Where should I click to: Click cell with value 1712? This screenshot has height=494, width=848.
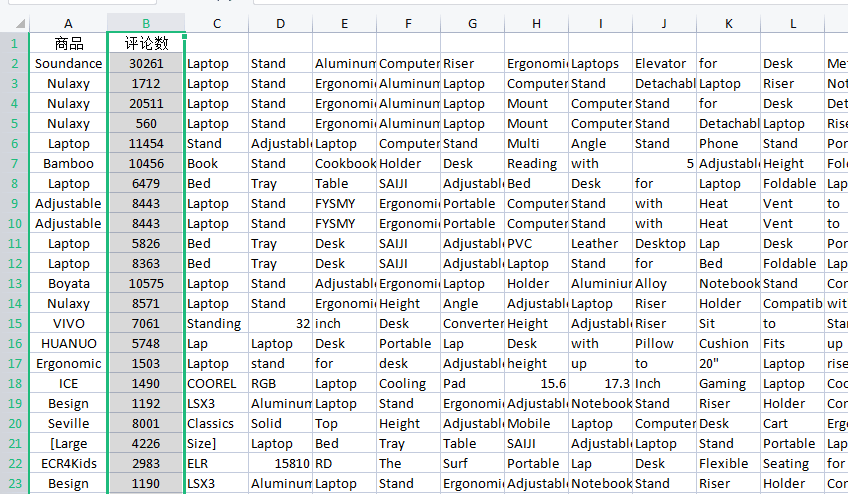pos(146,83)
